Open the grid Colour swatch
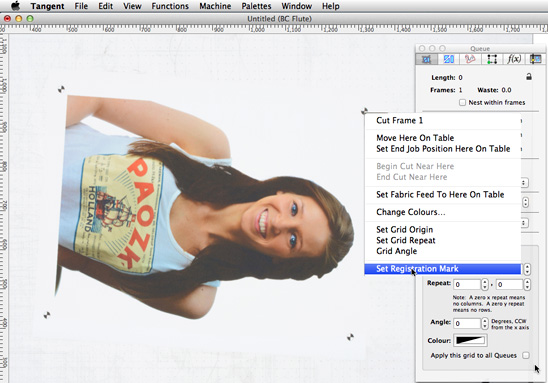The height and width of the screenshot is (383, 548). point(470,340)
